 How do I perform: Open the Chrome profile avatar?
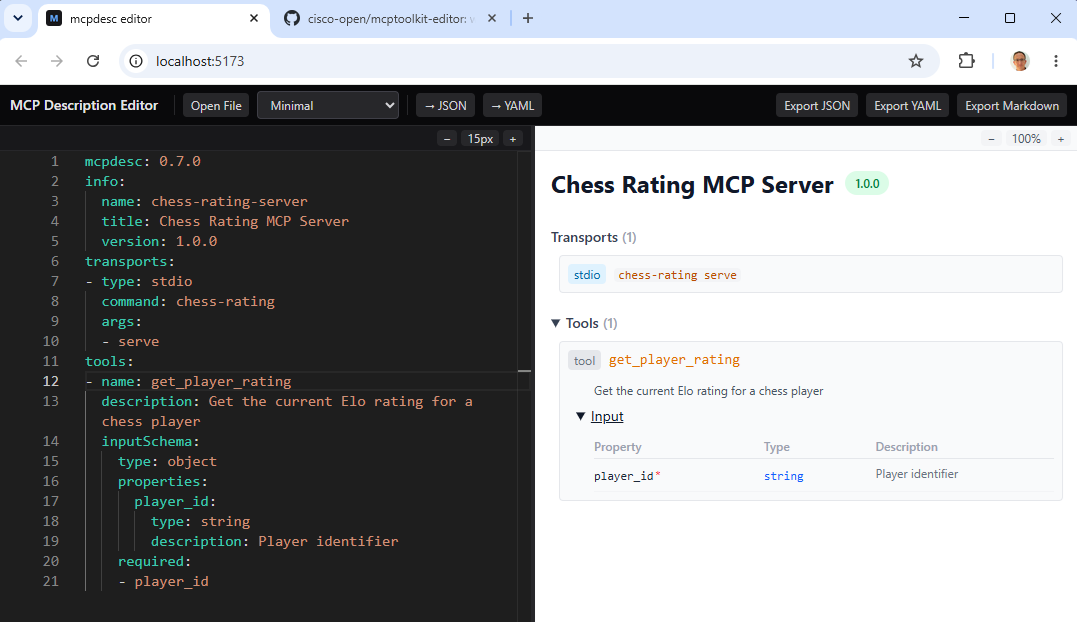pyautogui.click(x=1020, y=61)
